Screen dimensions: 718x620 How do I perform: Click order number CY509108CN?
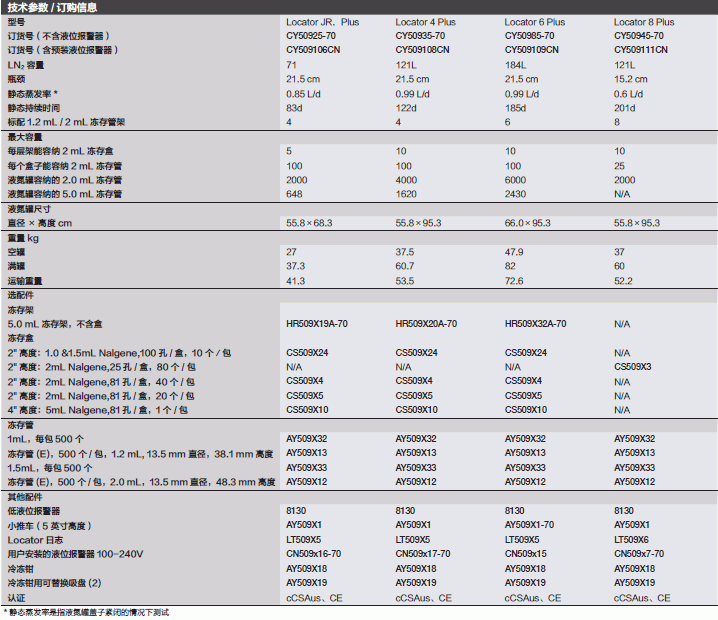point(422,49)
